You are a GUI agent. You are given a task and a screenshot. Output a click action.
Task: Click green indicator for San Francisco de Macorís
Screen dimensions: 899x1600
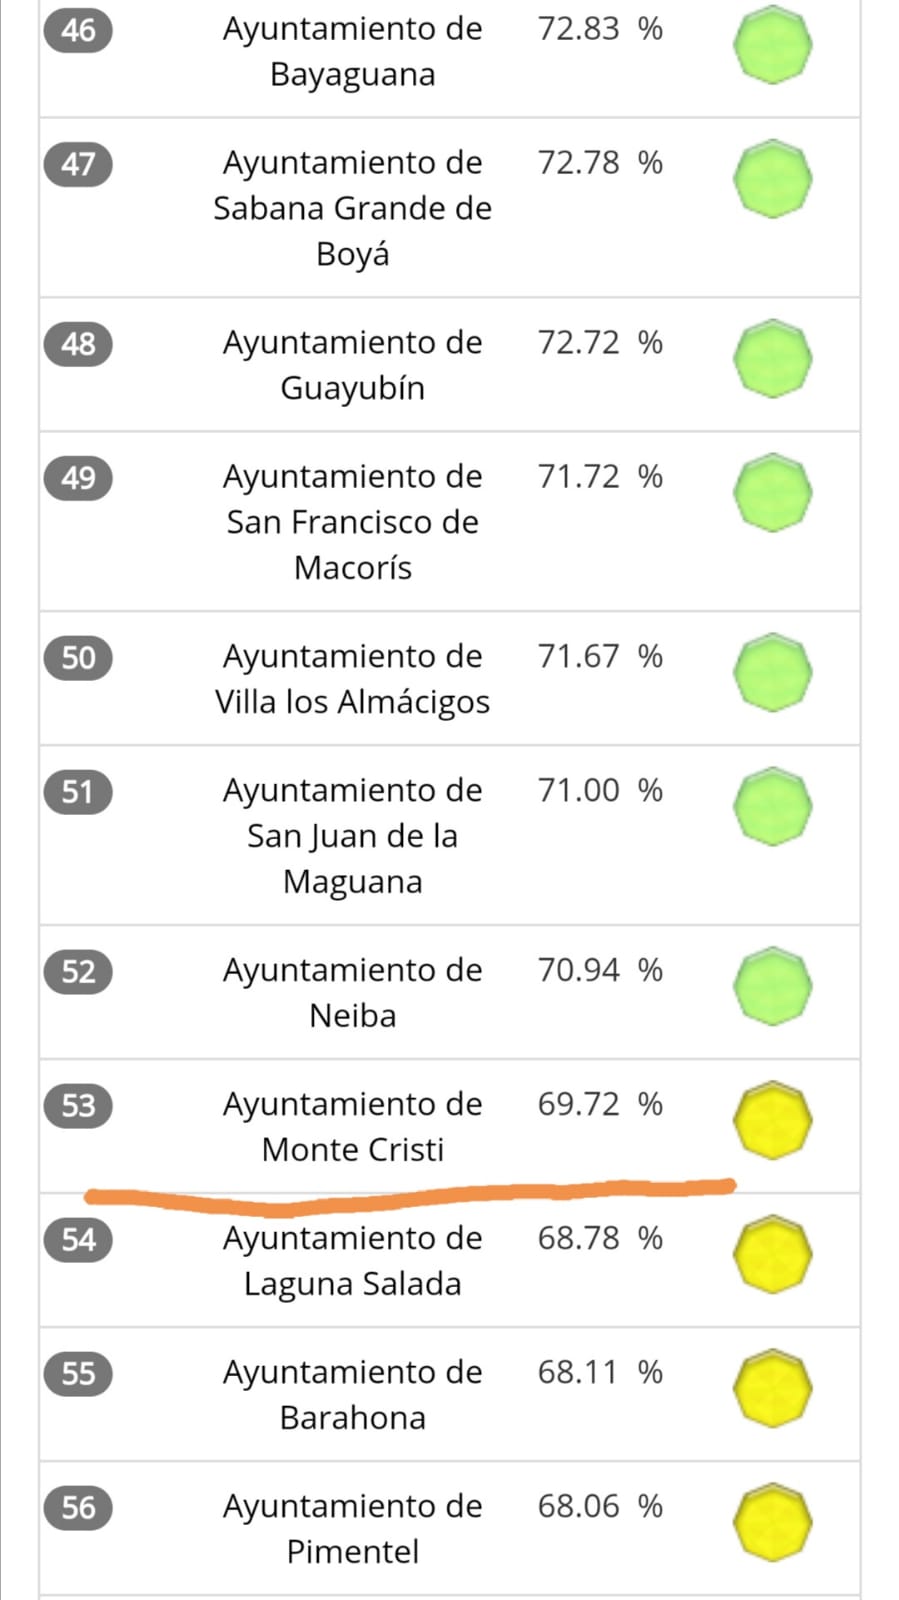click(x=772, y=492)
